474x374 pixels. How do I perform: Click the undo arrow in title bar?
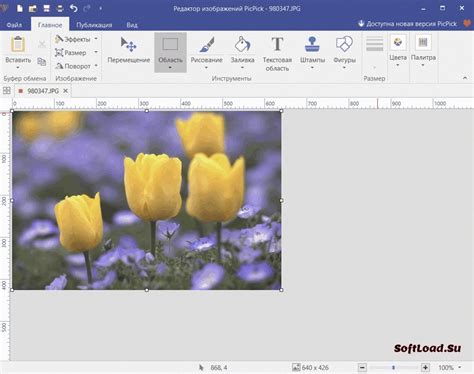point(74,8)
